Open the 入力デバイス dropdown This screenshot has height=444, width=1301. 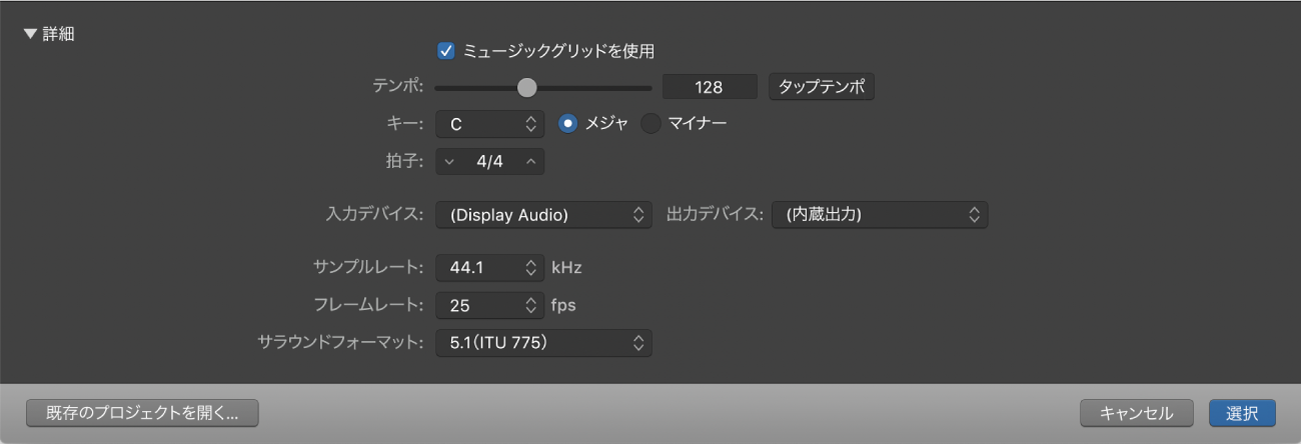pyautogui.click(x=543, y=214)
